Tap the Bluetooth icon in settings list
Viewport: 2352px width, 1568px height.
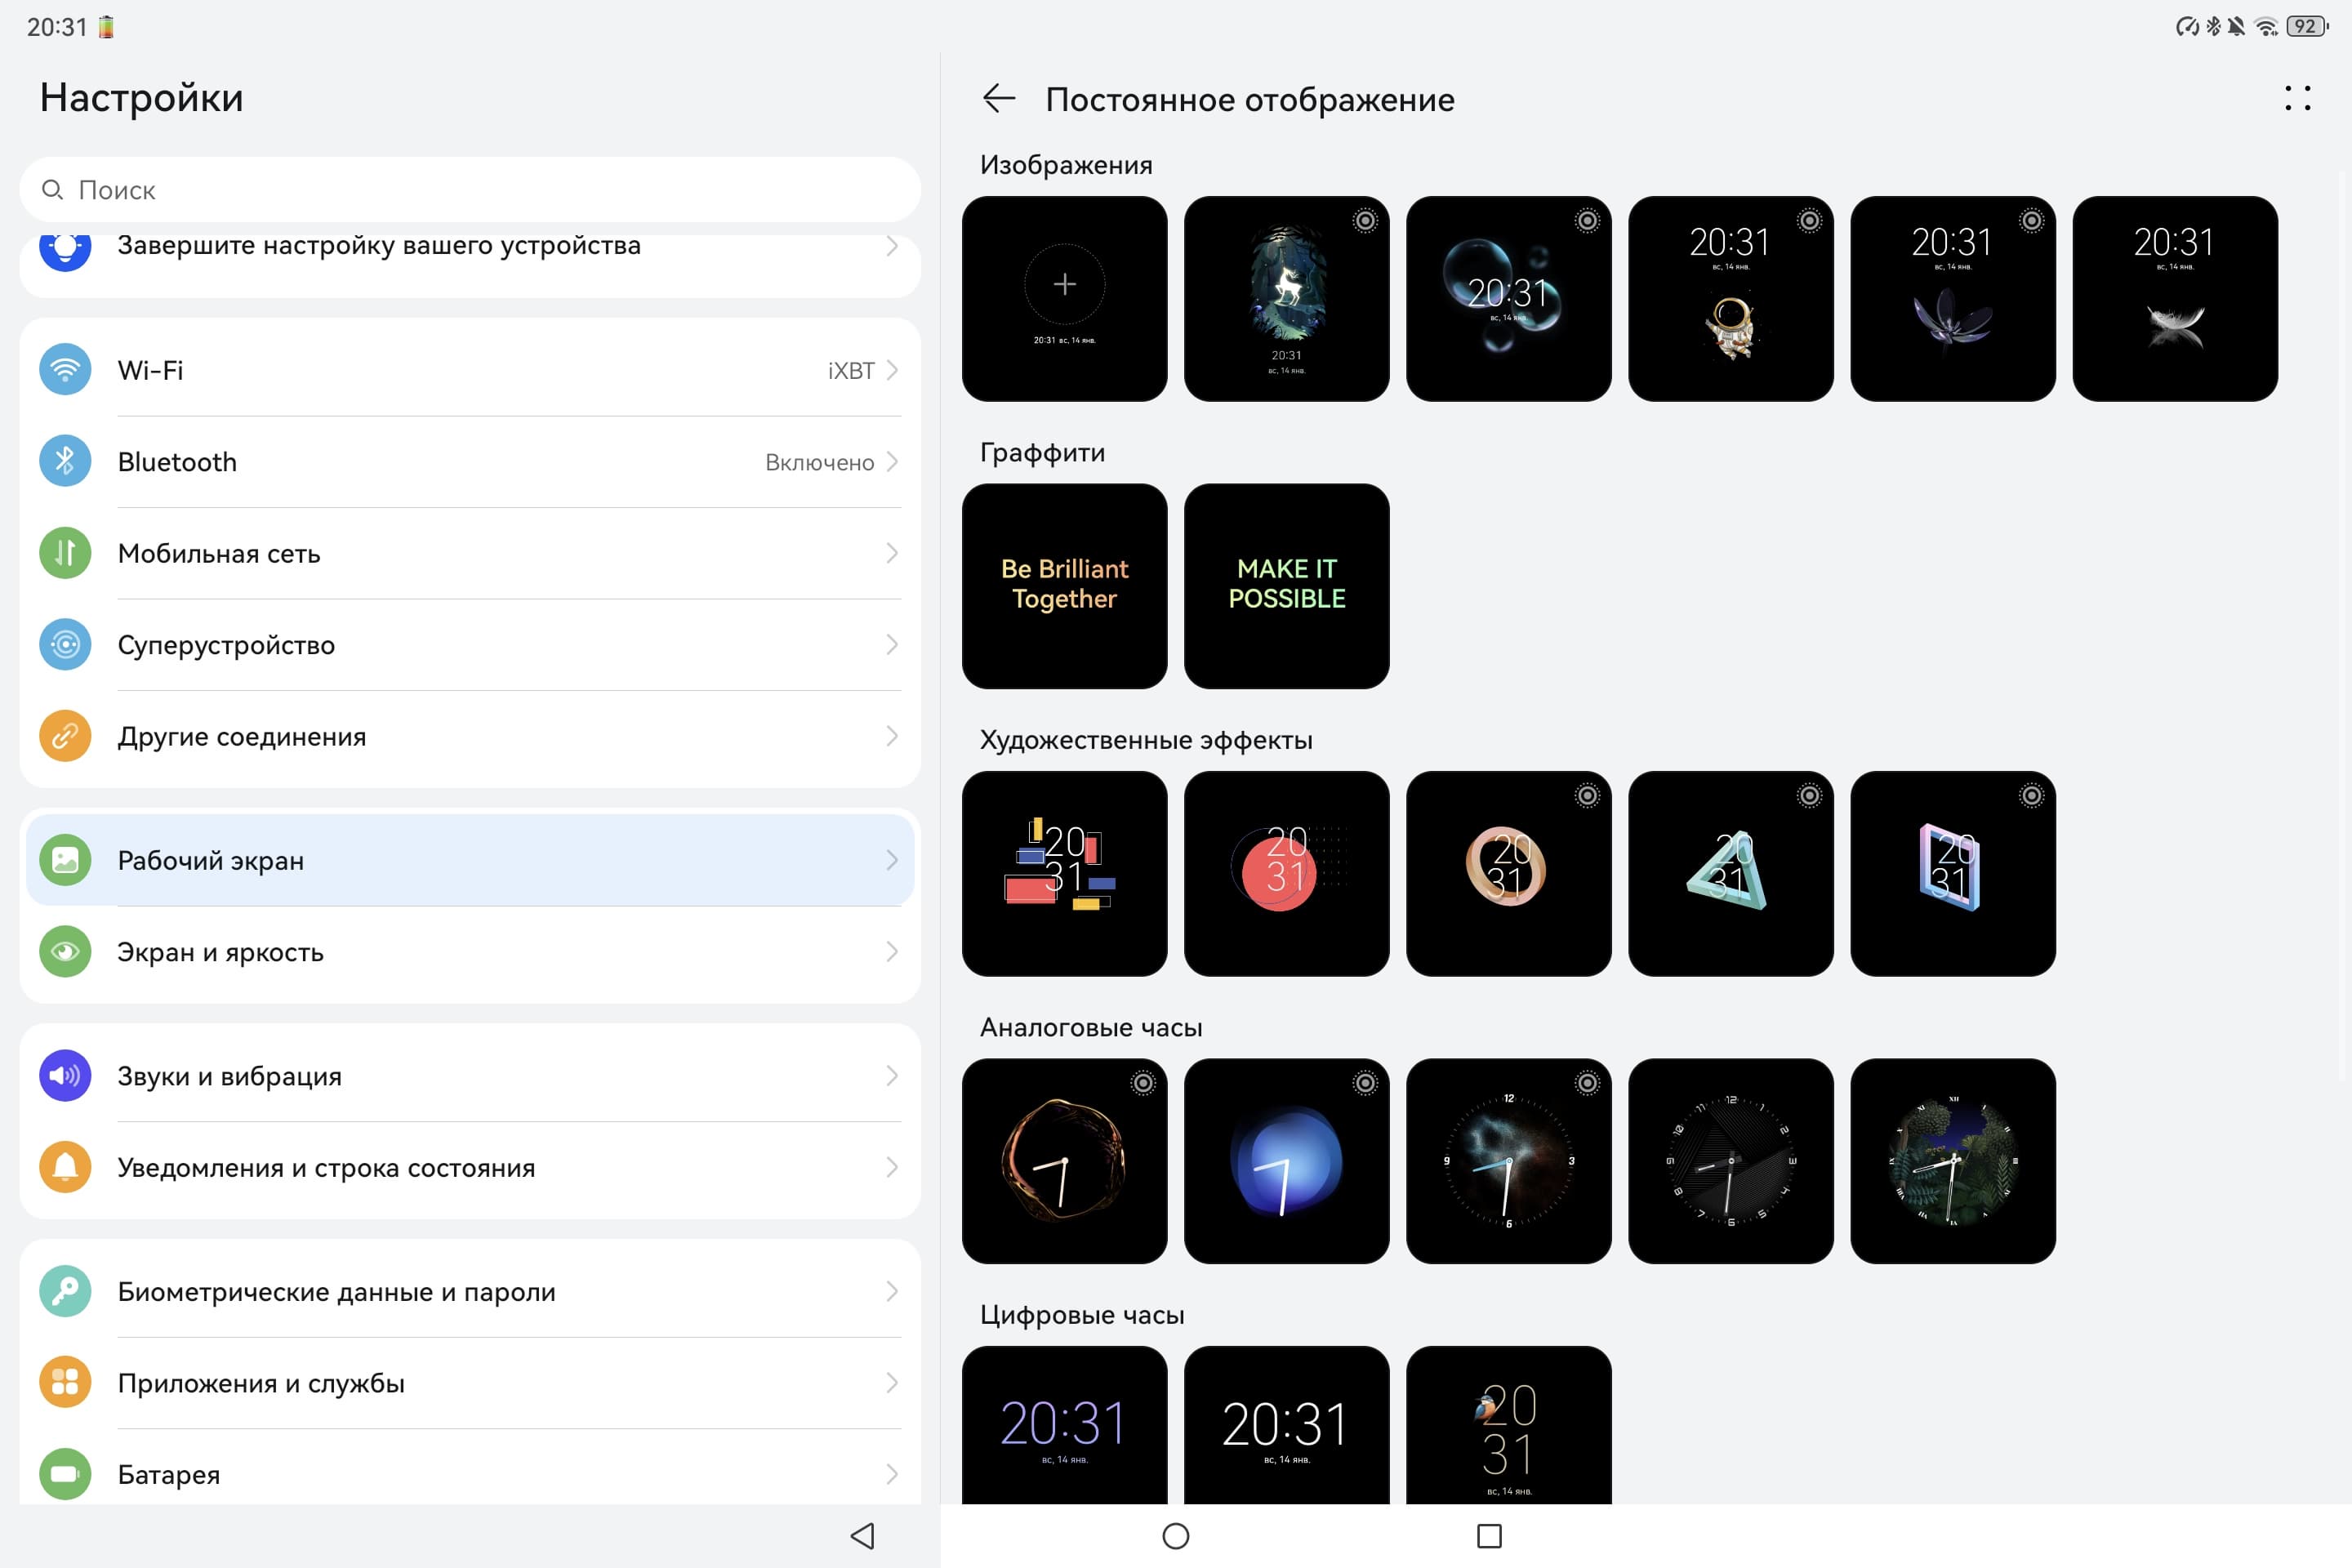tap(65, 461)
